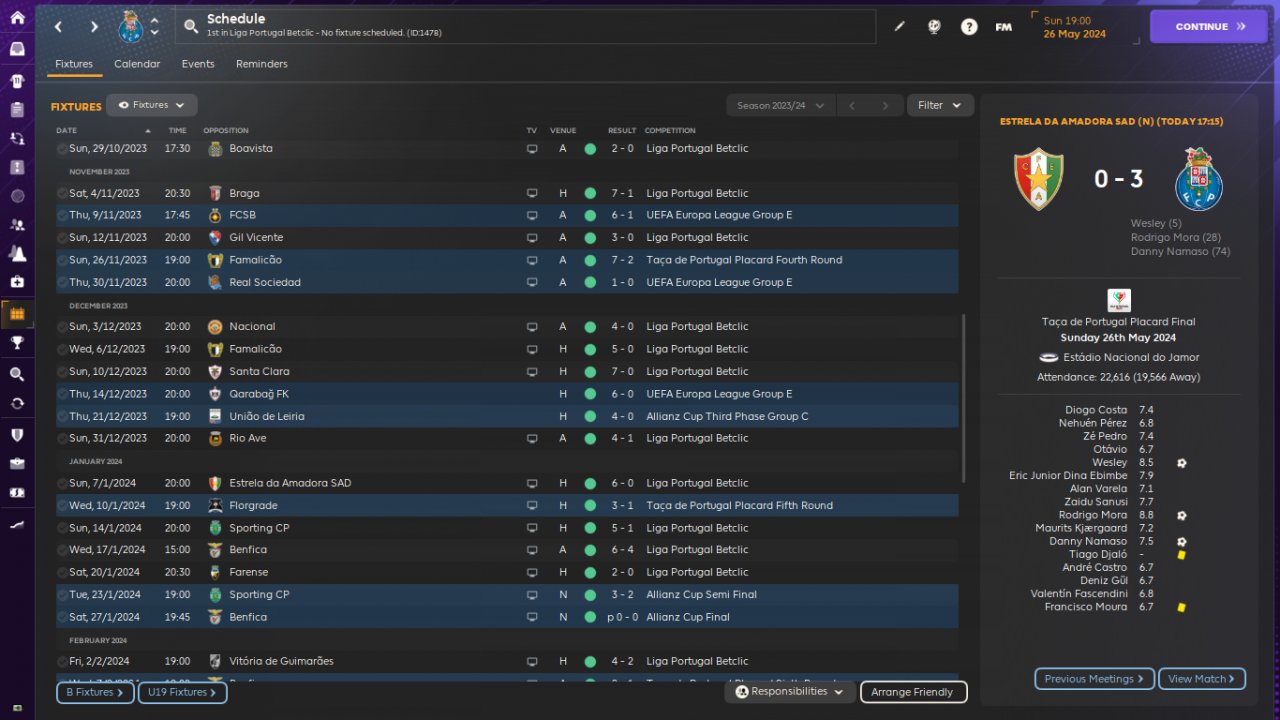Screen dimensions: 1280x720
Task: Click the search magnifier in top bar
Action: [191, 26]
